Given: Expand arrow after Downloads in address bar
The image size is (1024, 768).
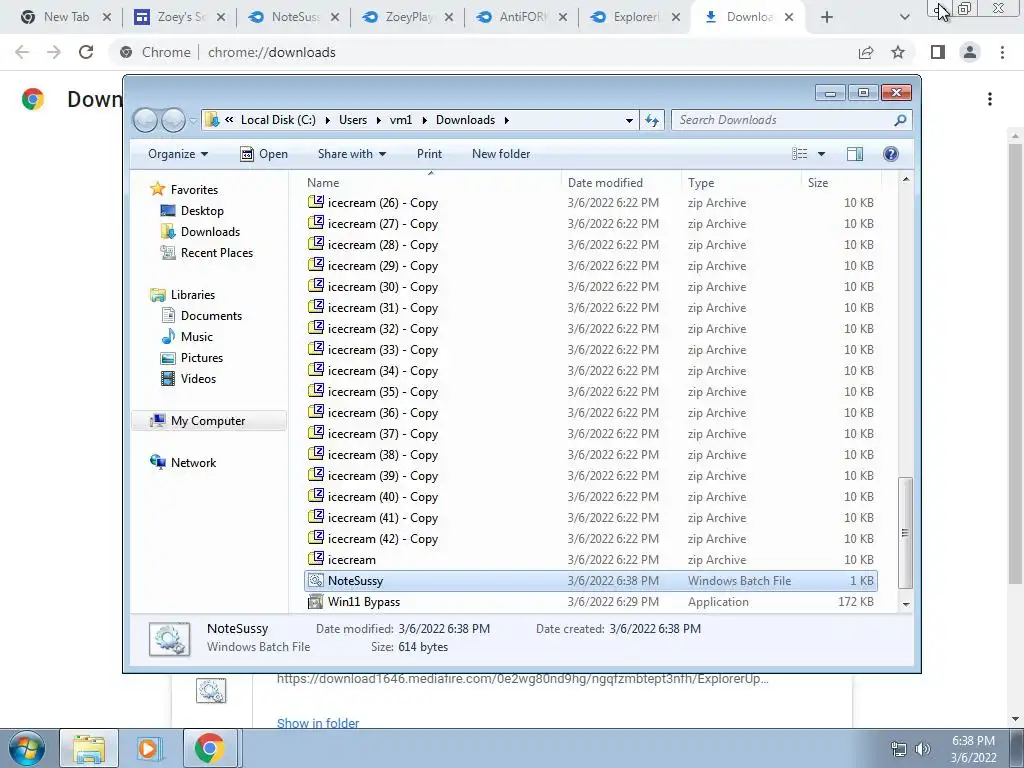Looking at the screenshot, I should point(507,120).
